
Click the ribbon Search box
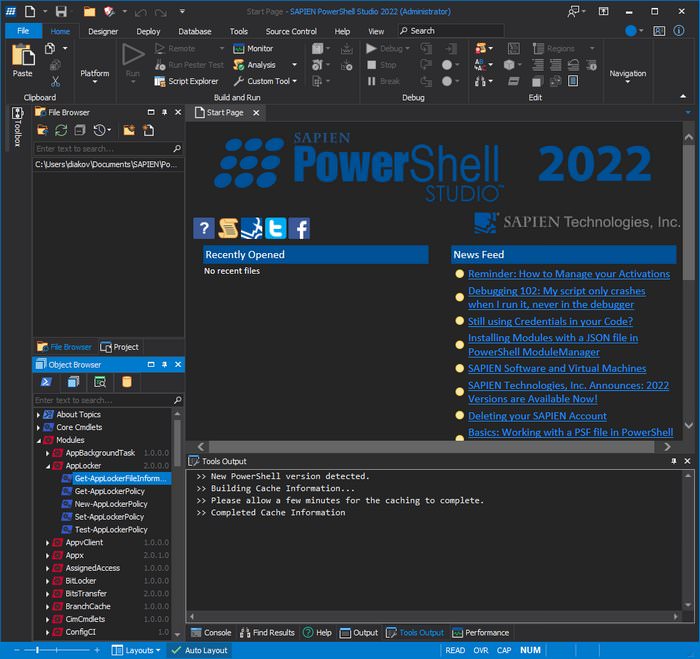[x=451, y=31]
